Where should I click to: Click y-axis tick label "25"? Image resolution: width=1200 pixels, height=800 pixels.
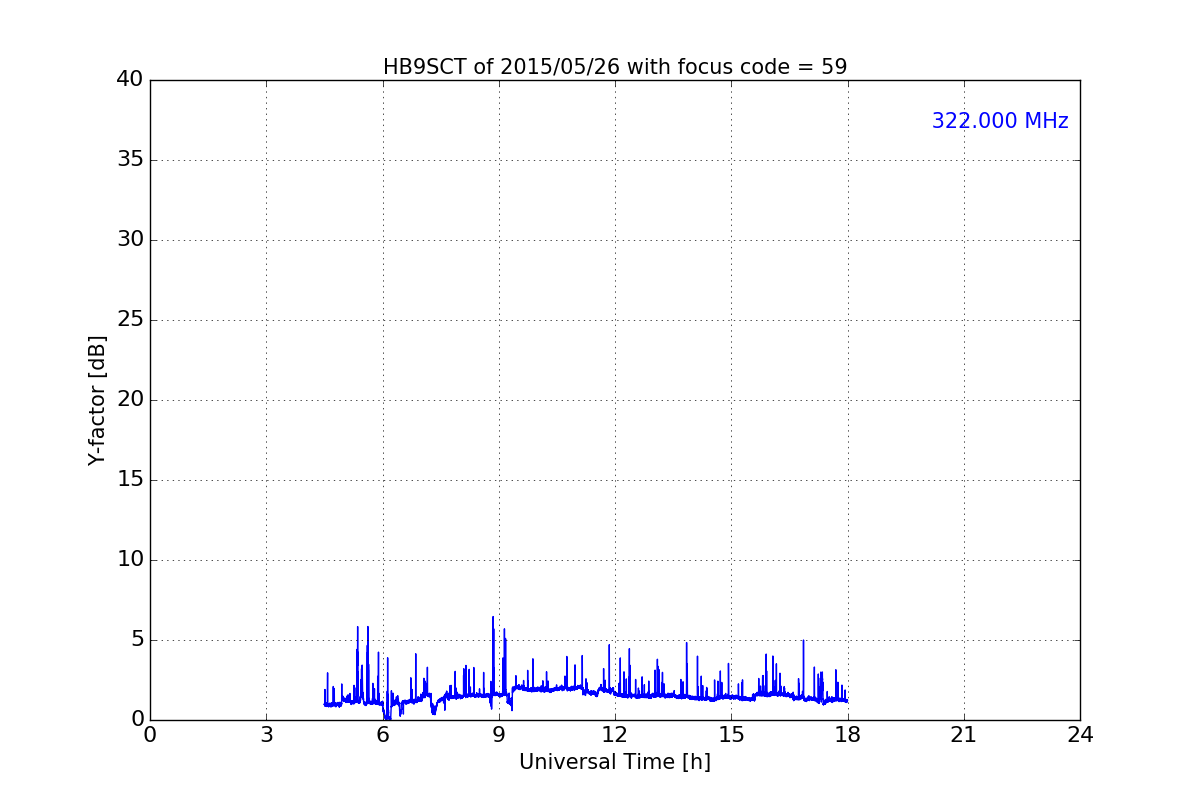pos(130,320)
